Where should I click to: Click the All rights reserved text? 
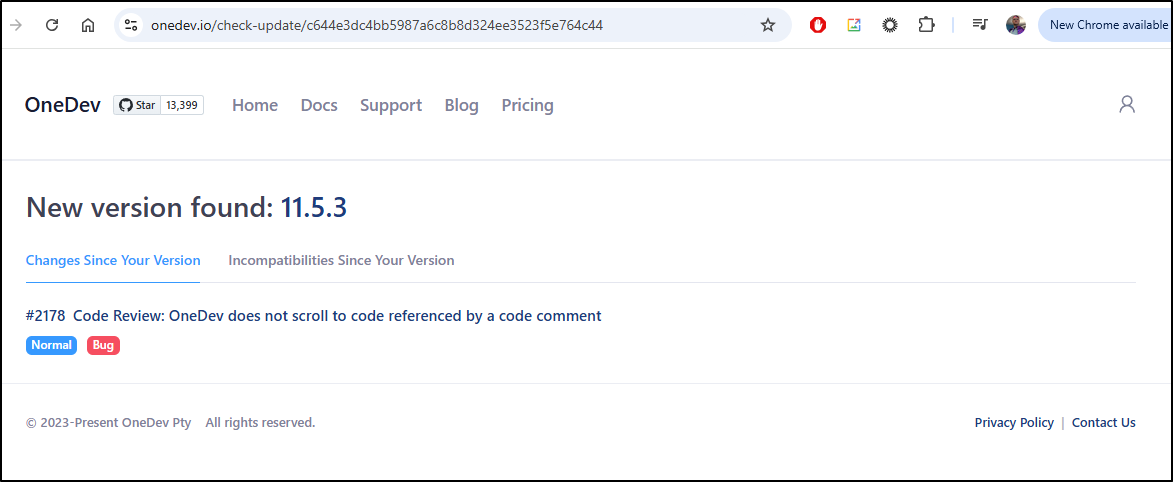click(x=260, y=423)
